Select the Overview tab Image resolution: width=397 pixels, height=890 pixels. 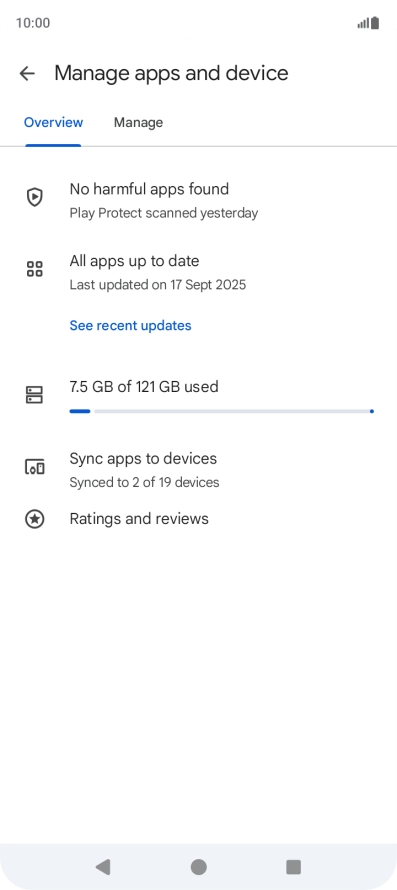click(53, 123)
